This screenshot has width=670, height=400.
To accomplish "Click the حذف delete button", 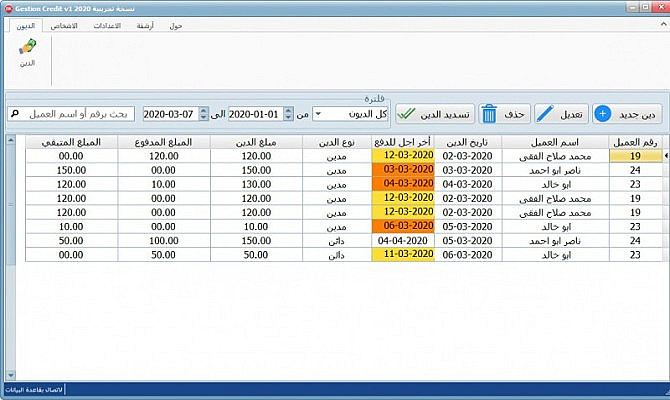I will (x=504, y=114).
